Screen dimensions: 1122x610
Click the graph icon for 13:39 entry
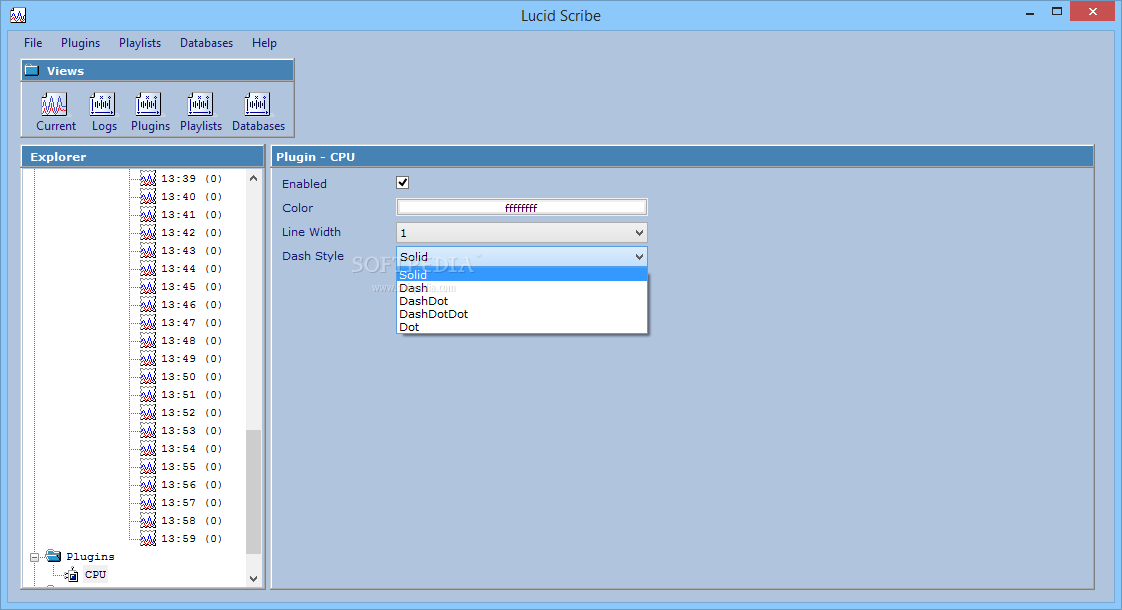pyautogui.click(x=147, y=178)
